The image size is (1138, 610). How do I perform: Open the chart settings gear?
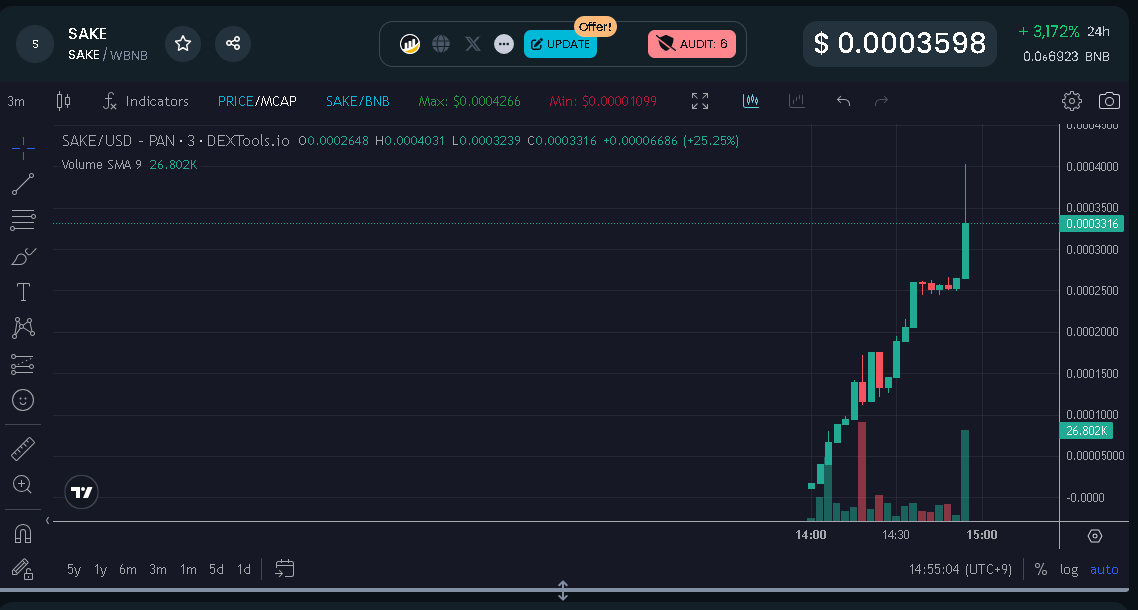tap(1071, 100)
